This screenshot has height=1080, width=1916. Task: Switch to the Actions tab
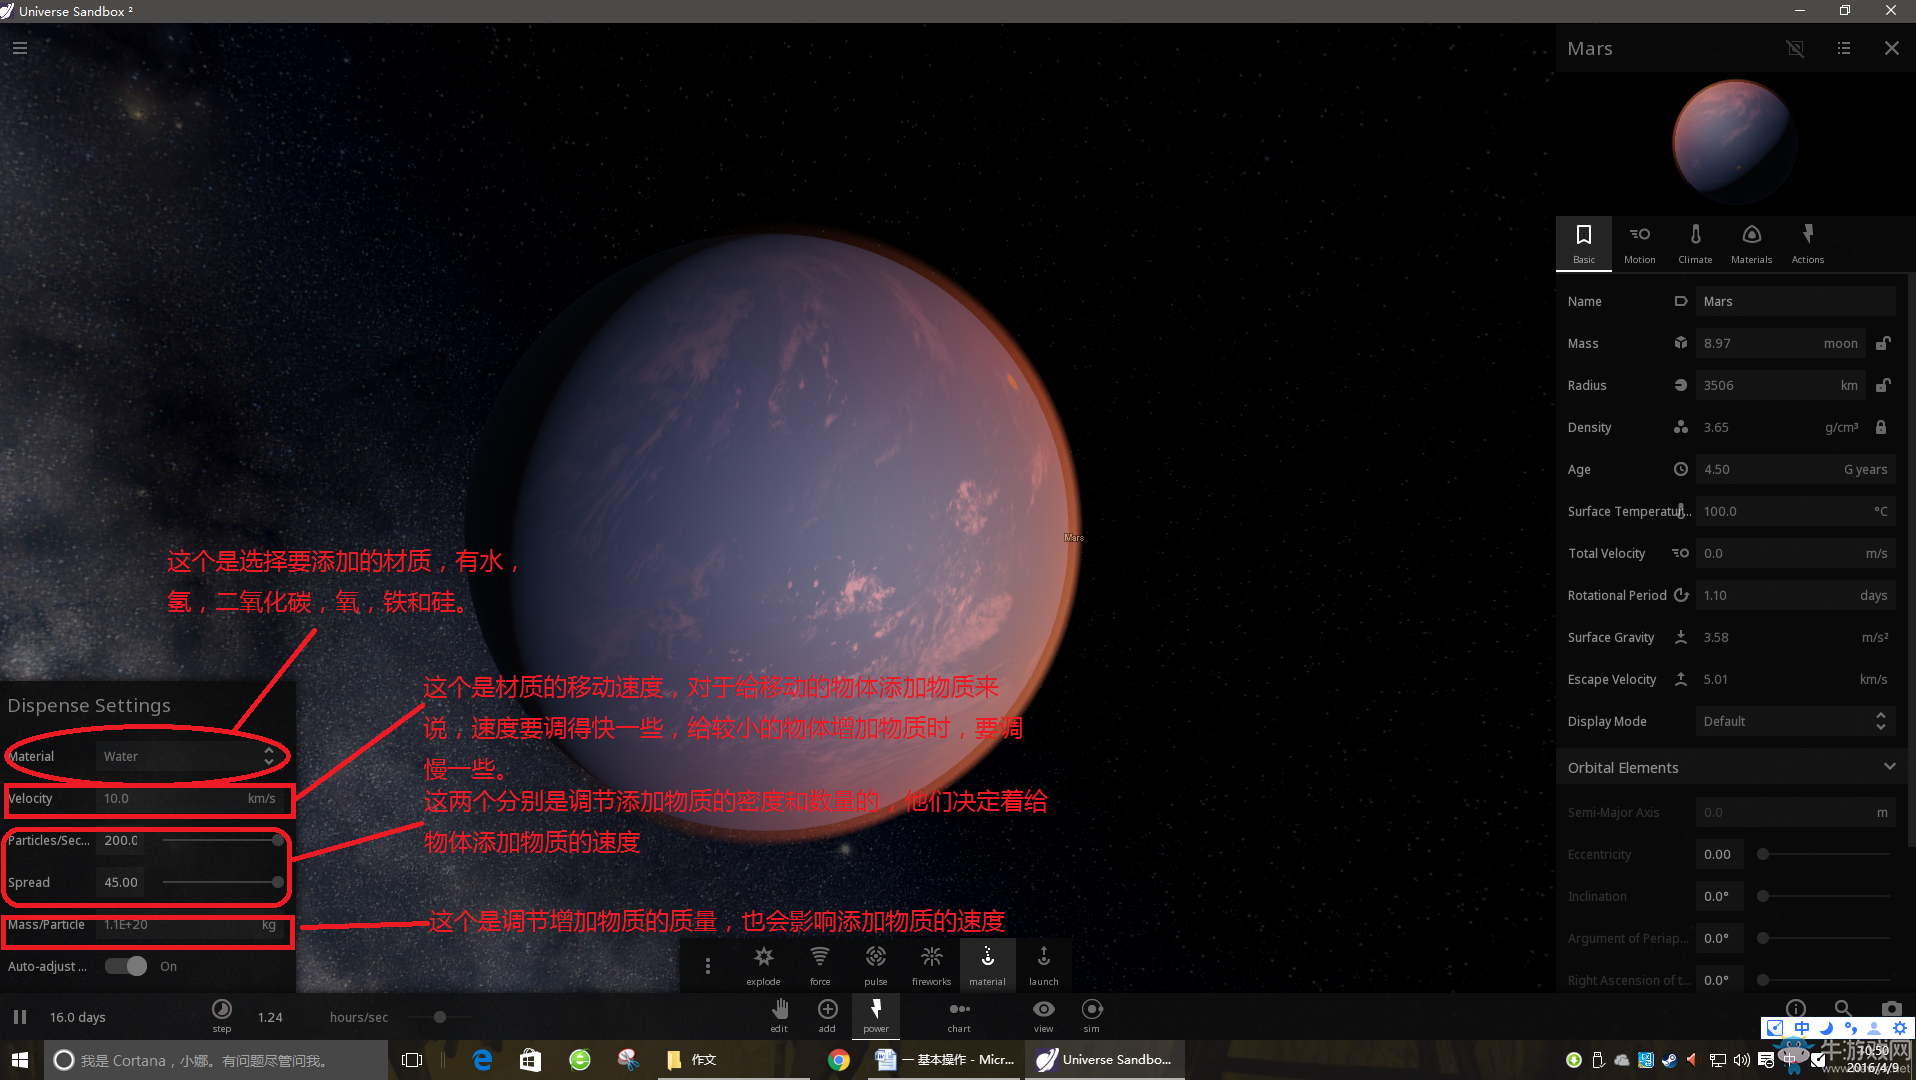[x=1807, y=244]
